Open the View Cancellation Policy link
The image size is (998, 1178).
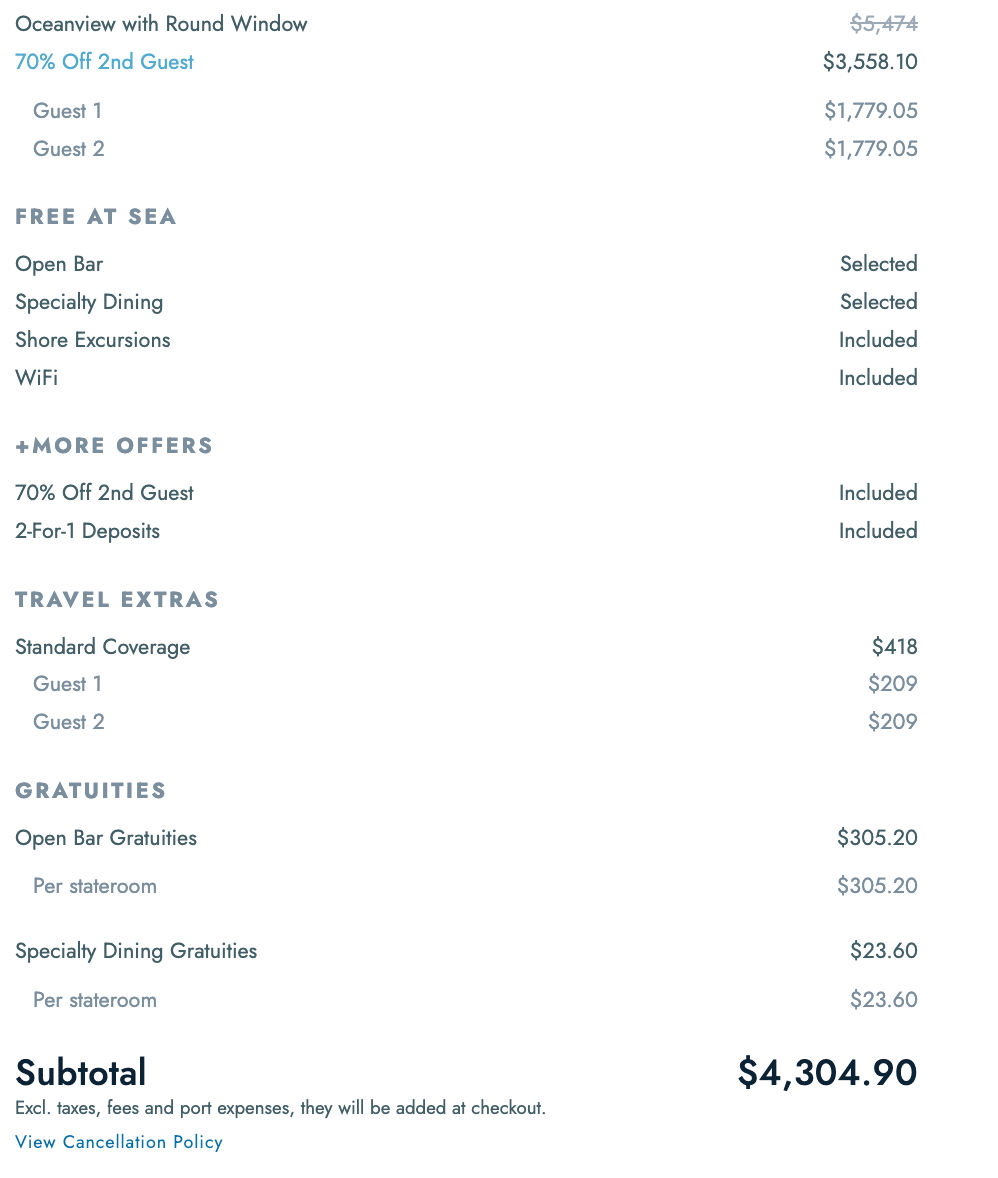(119, 1142)
